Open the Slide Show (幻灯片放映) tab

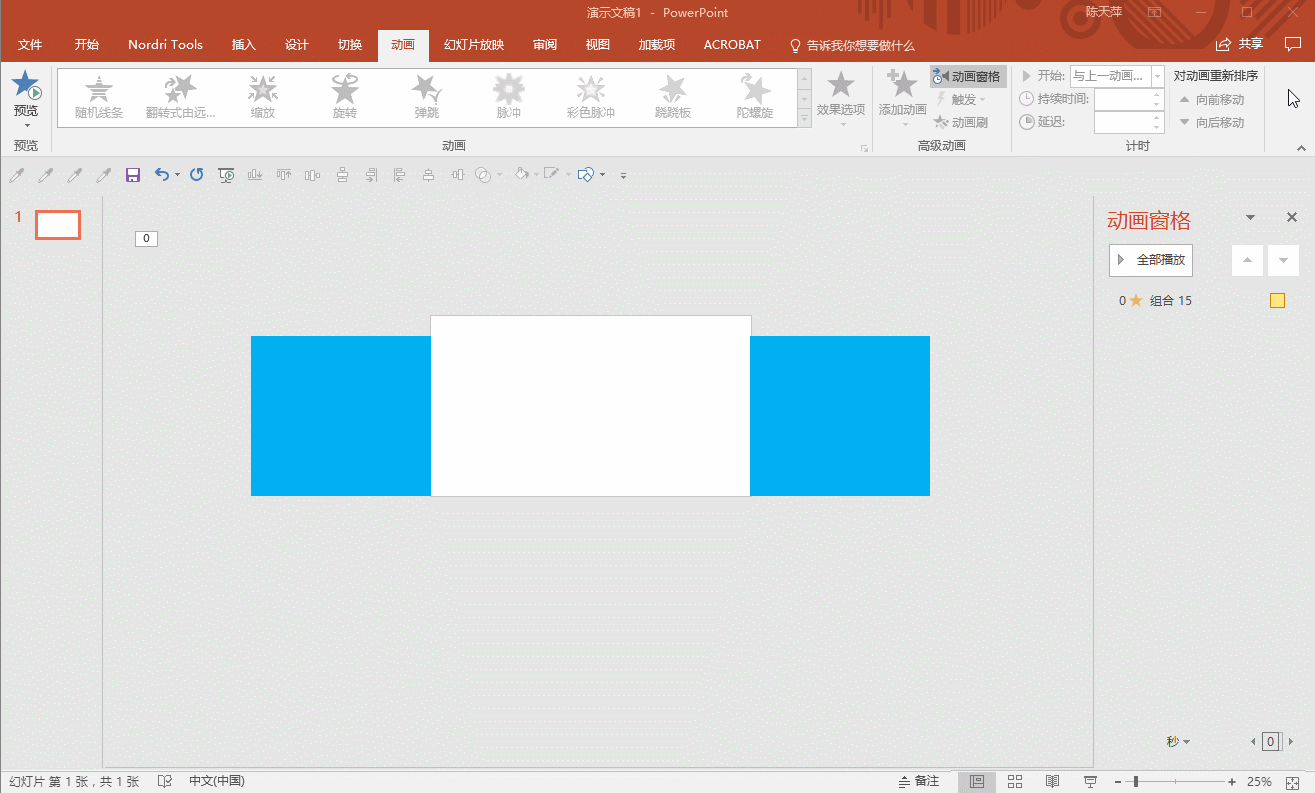pyautogui.click(x=474, y=45)
